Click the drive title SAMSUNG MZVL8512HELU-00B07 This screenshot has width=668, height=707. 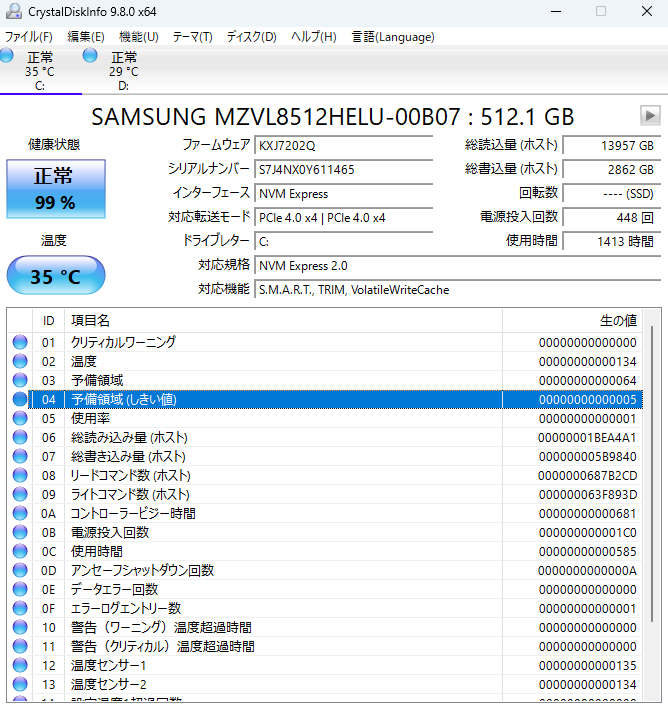pyautogui.click(x=275, y=117)
